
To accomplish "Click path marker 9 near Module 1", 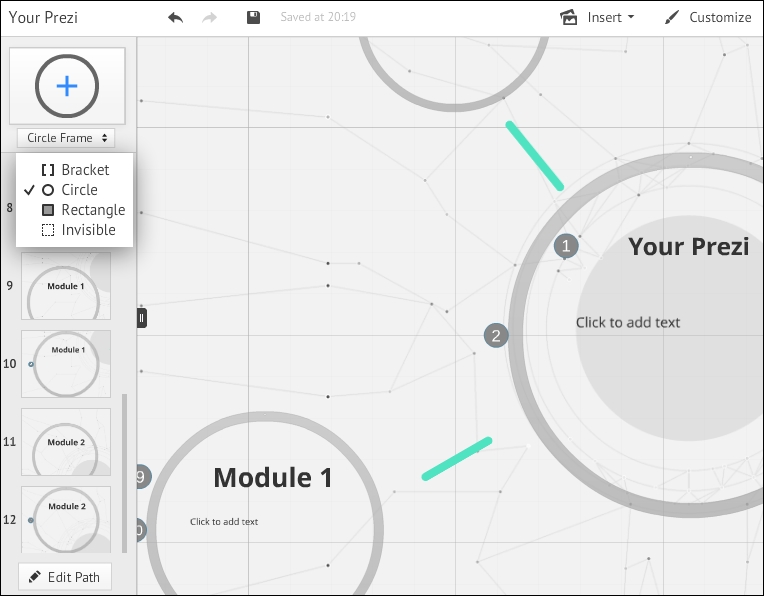I will pos(143,477).
